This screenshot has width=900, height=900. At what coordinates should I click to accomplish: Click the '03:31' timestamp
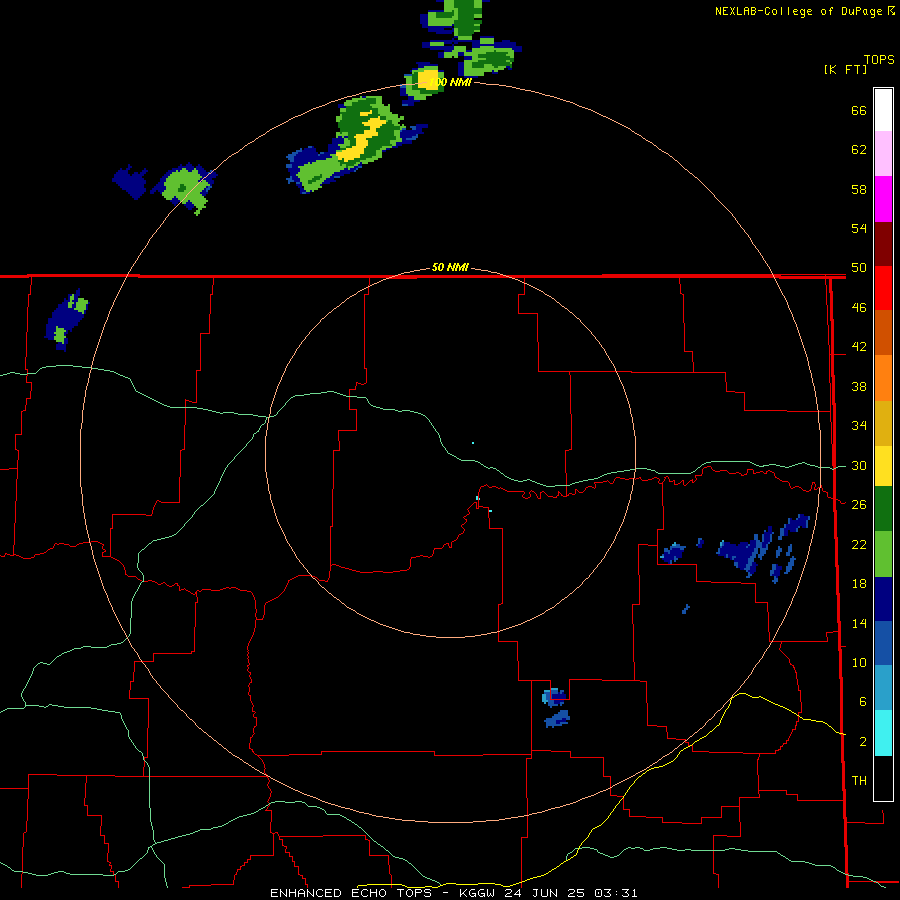[616, 893]
